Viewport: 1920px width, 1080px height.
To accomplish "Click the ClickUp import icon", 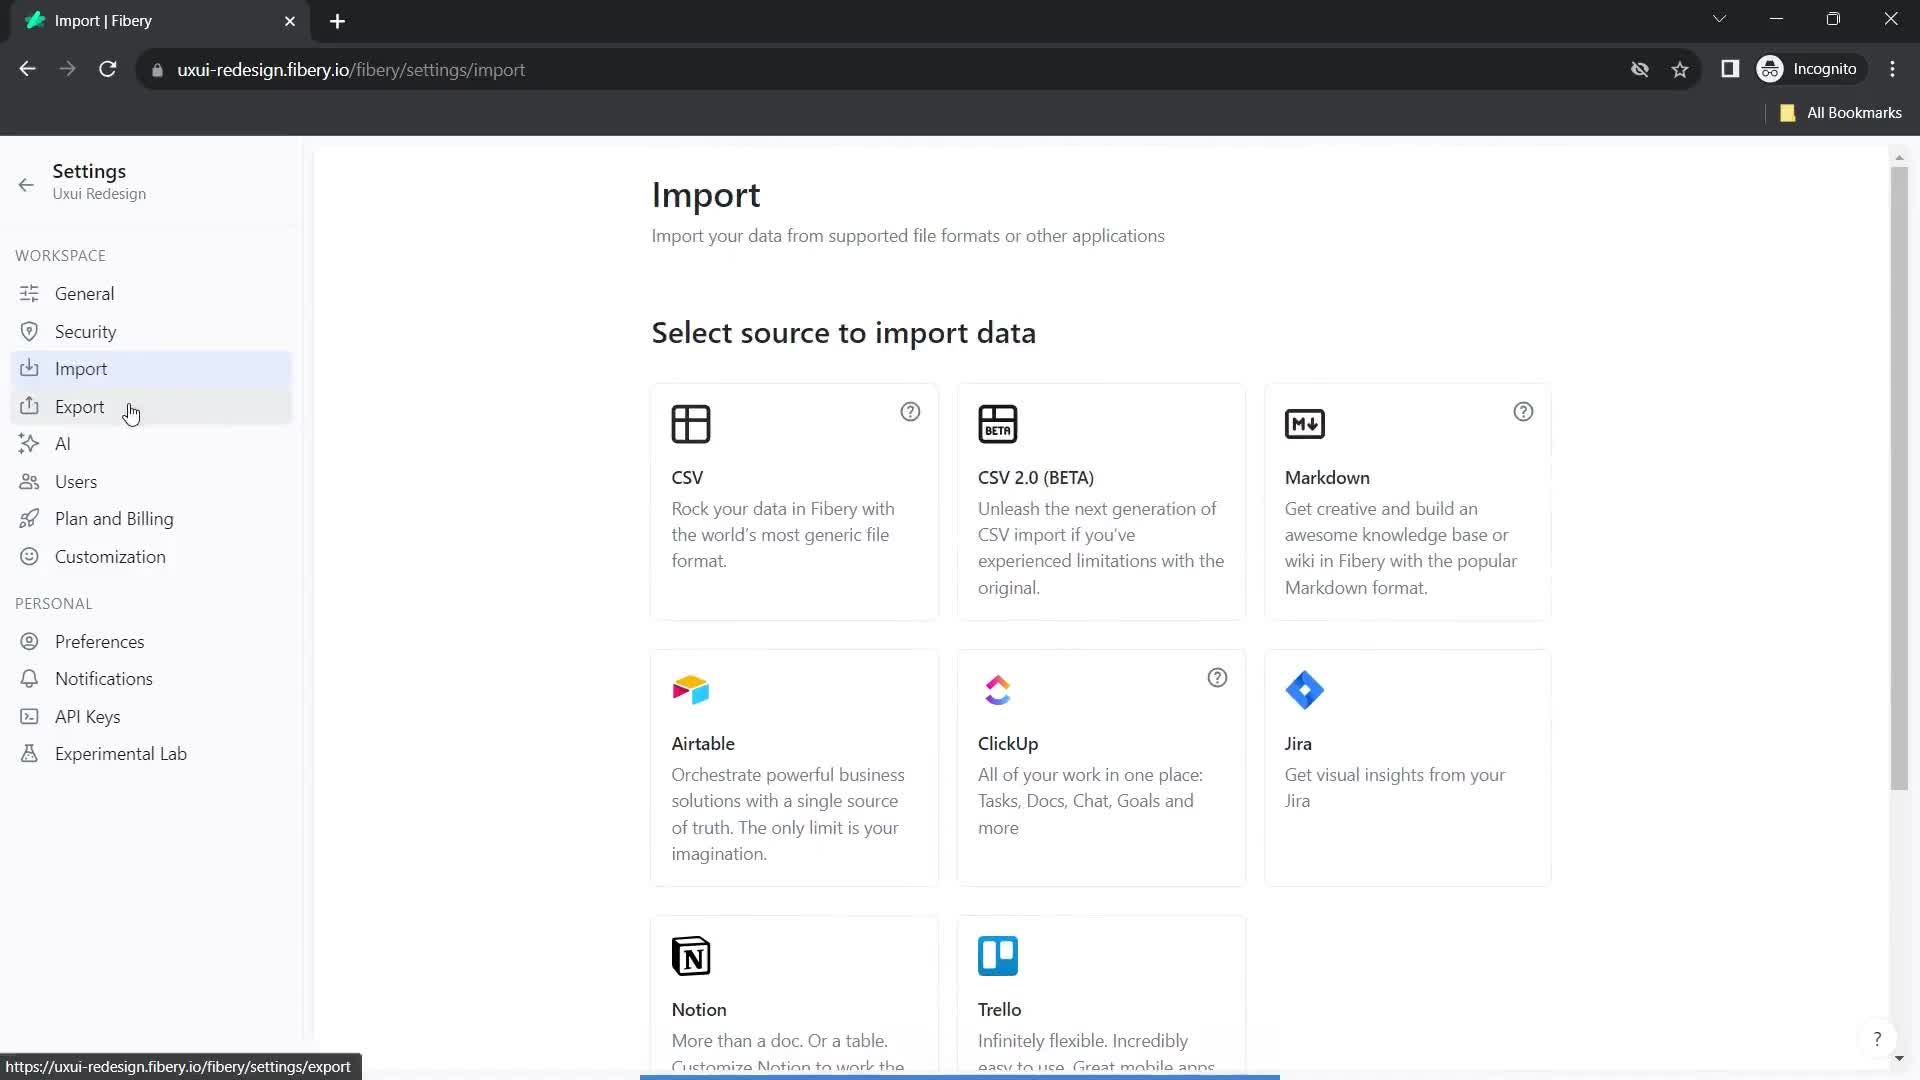I will [x=1000, y=692].
